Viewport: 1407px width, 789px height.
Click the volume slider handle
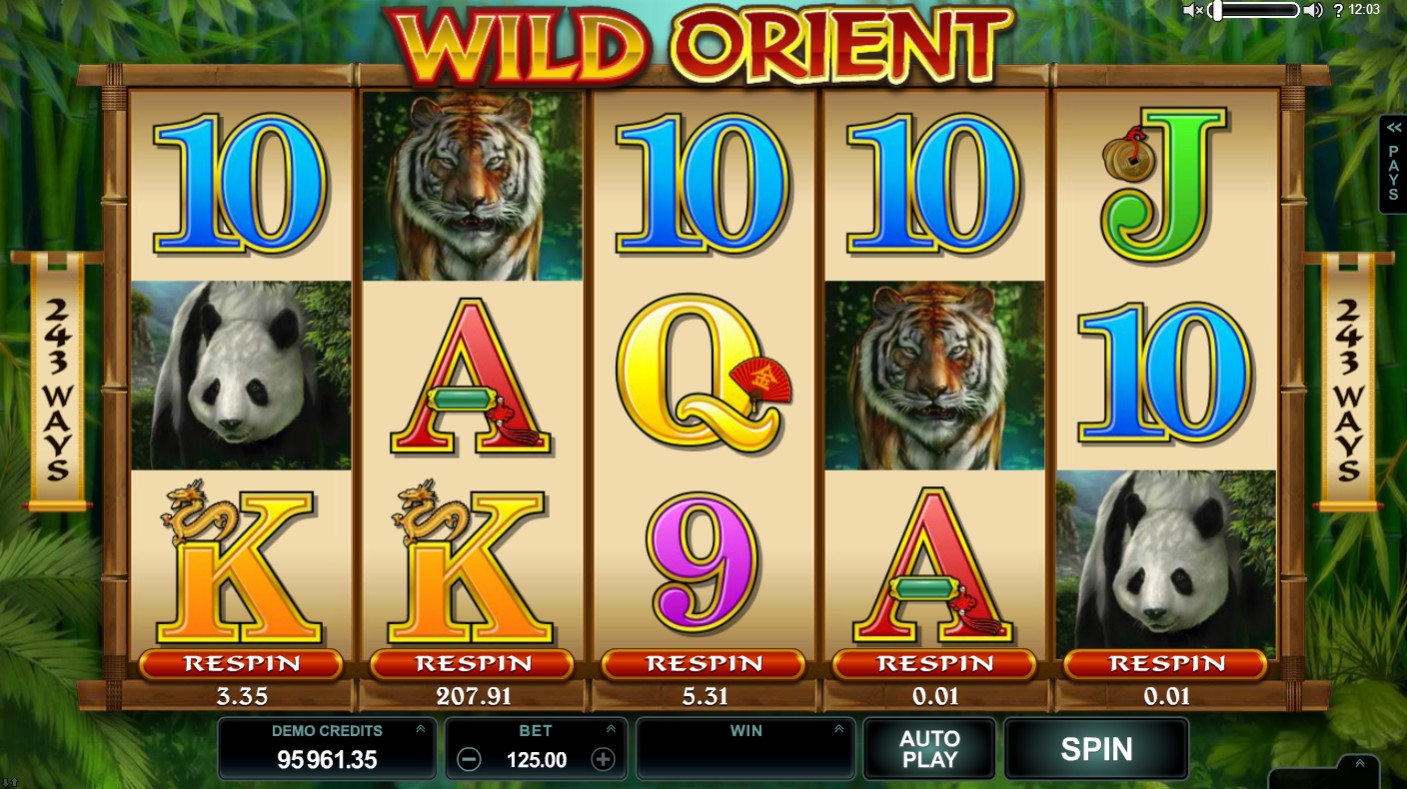tap(1216, 10)
